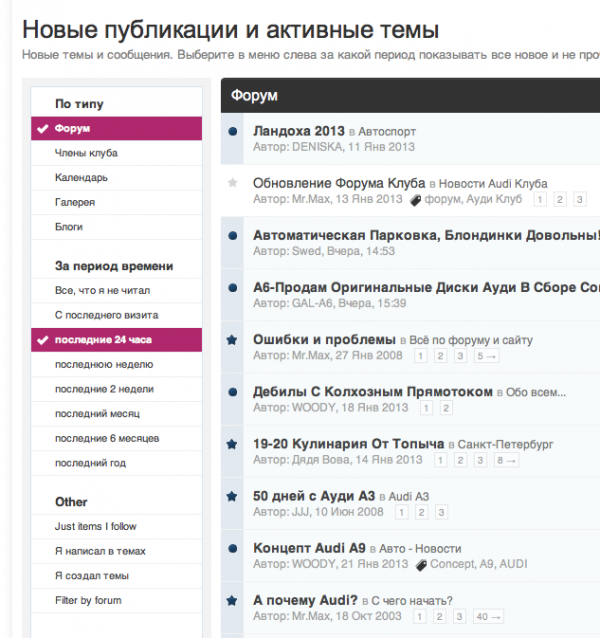Open Концепт Audi A9 topic

coord(309,548)
